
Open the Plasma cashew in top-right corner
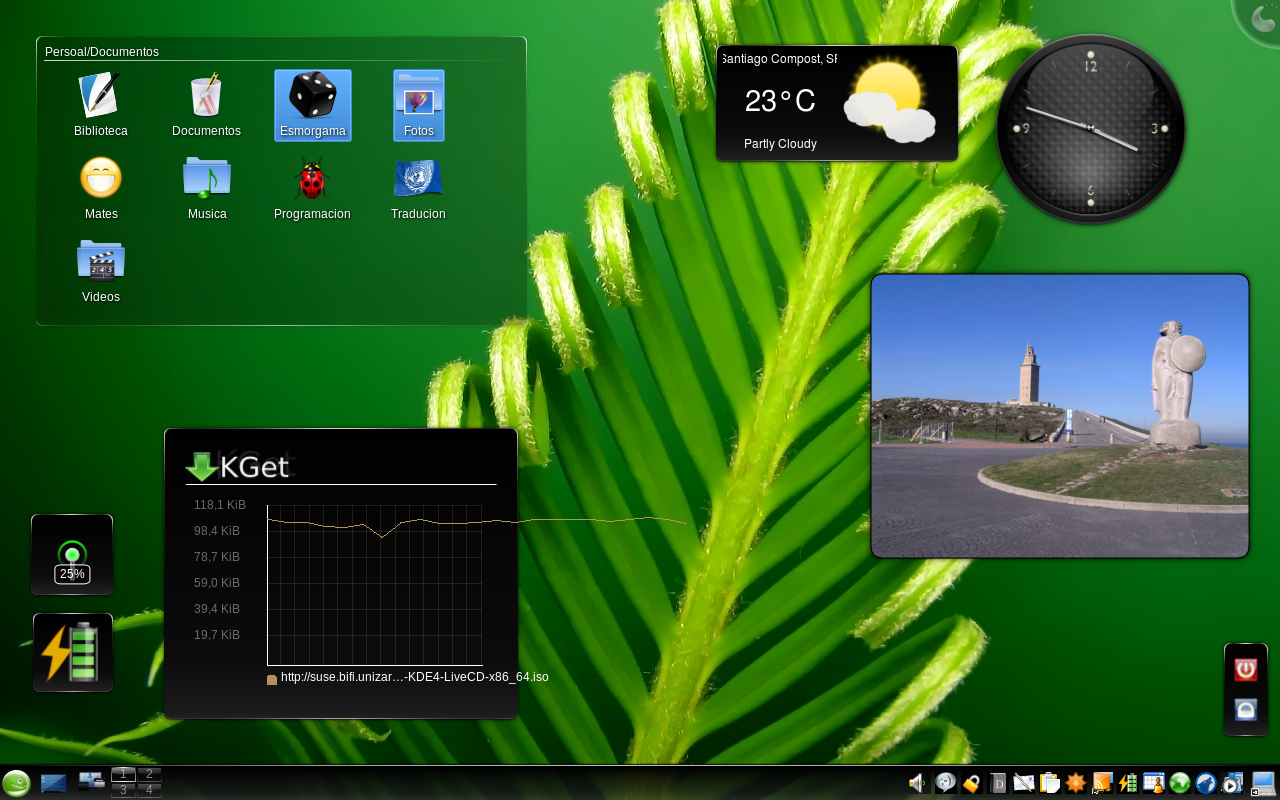pyautogui.click(x=1261, y=18)
